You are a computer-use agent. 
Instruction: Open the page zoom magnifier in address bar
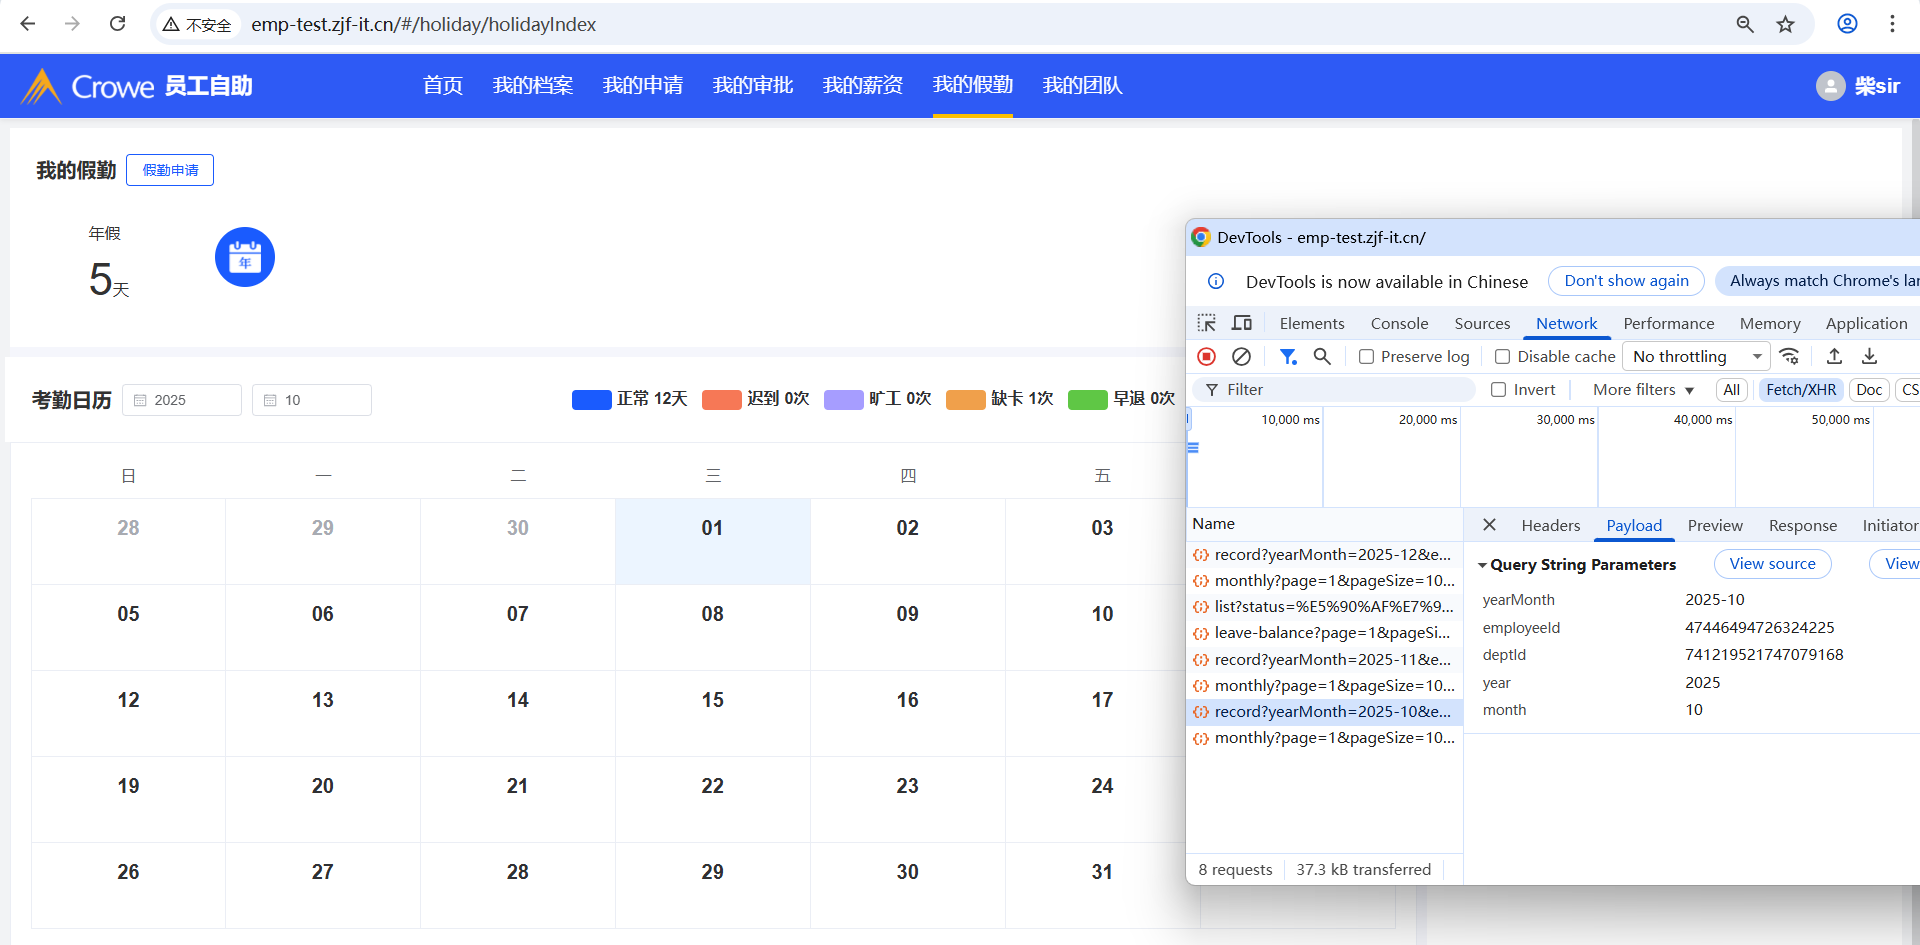(1745, 24)
